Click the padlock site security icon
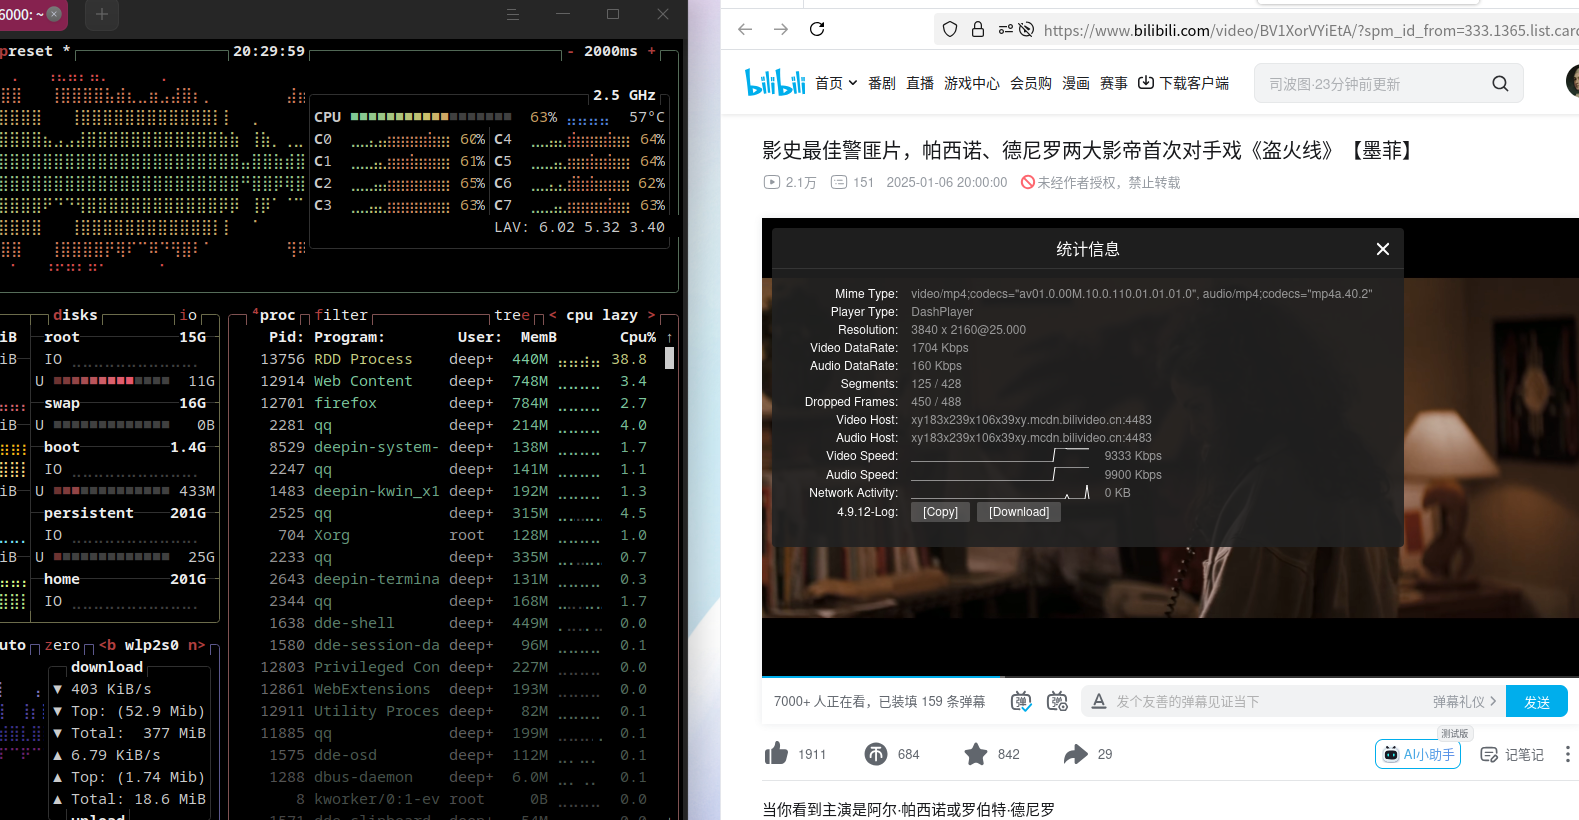This screenshot has height=820, width=1579. (978, 29)
